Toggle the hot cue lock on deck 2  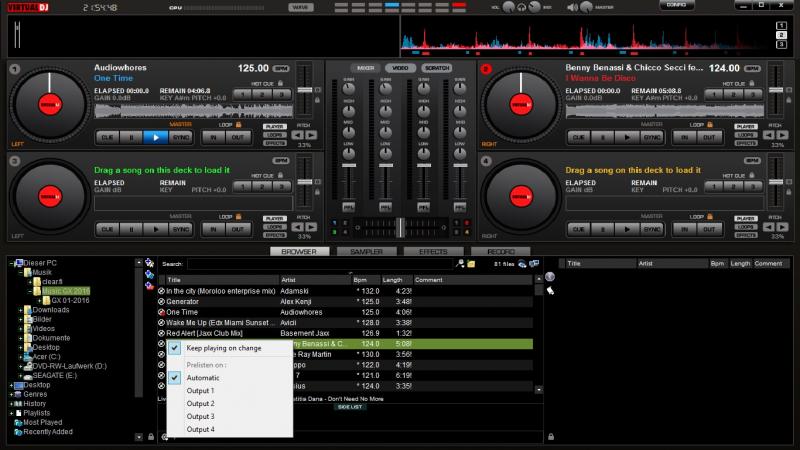[x=752, y=83]
